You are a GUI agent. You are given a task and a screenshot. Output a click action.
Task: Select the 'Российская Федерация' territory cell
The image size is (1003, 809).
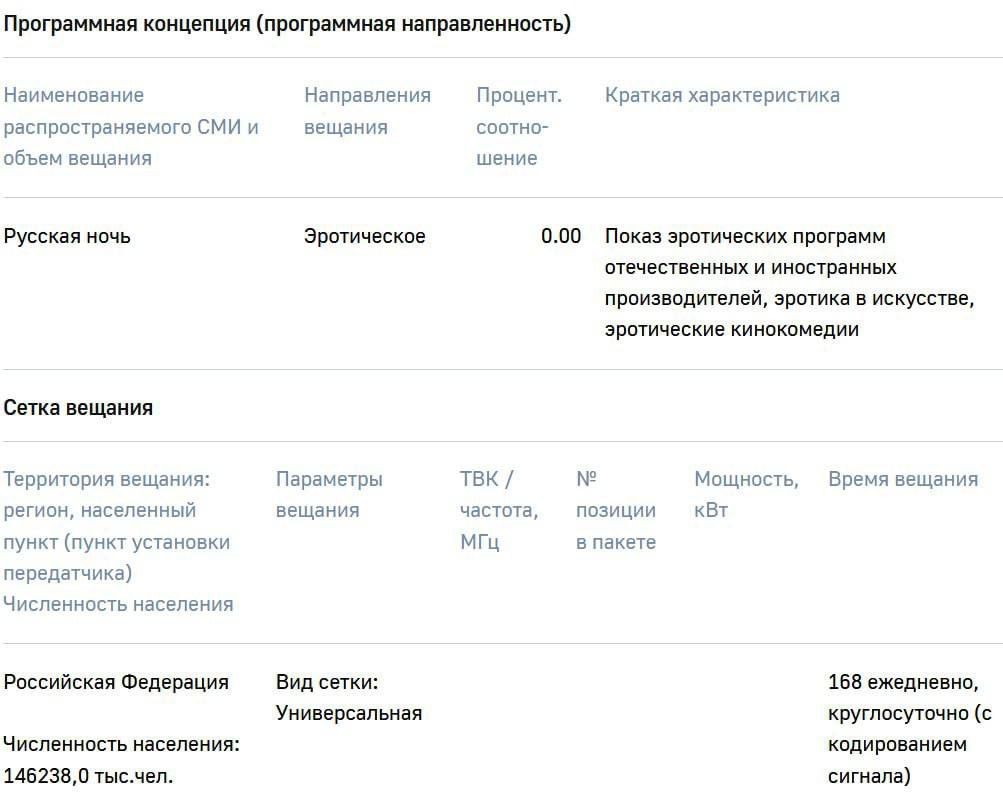pos(116,682)
